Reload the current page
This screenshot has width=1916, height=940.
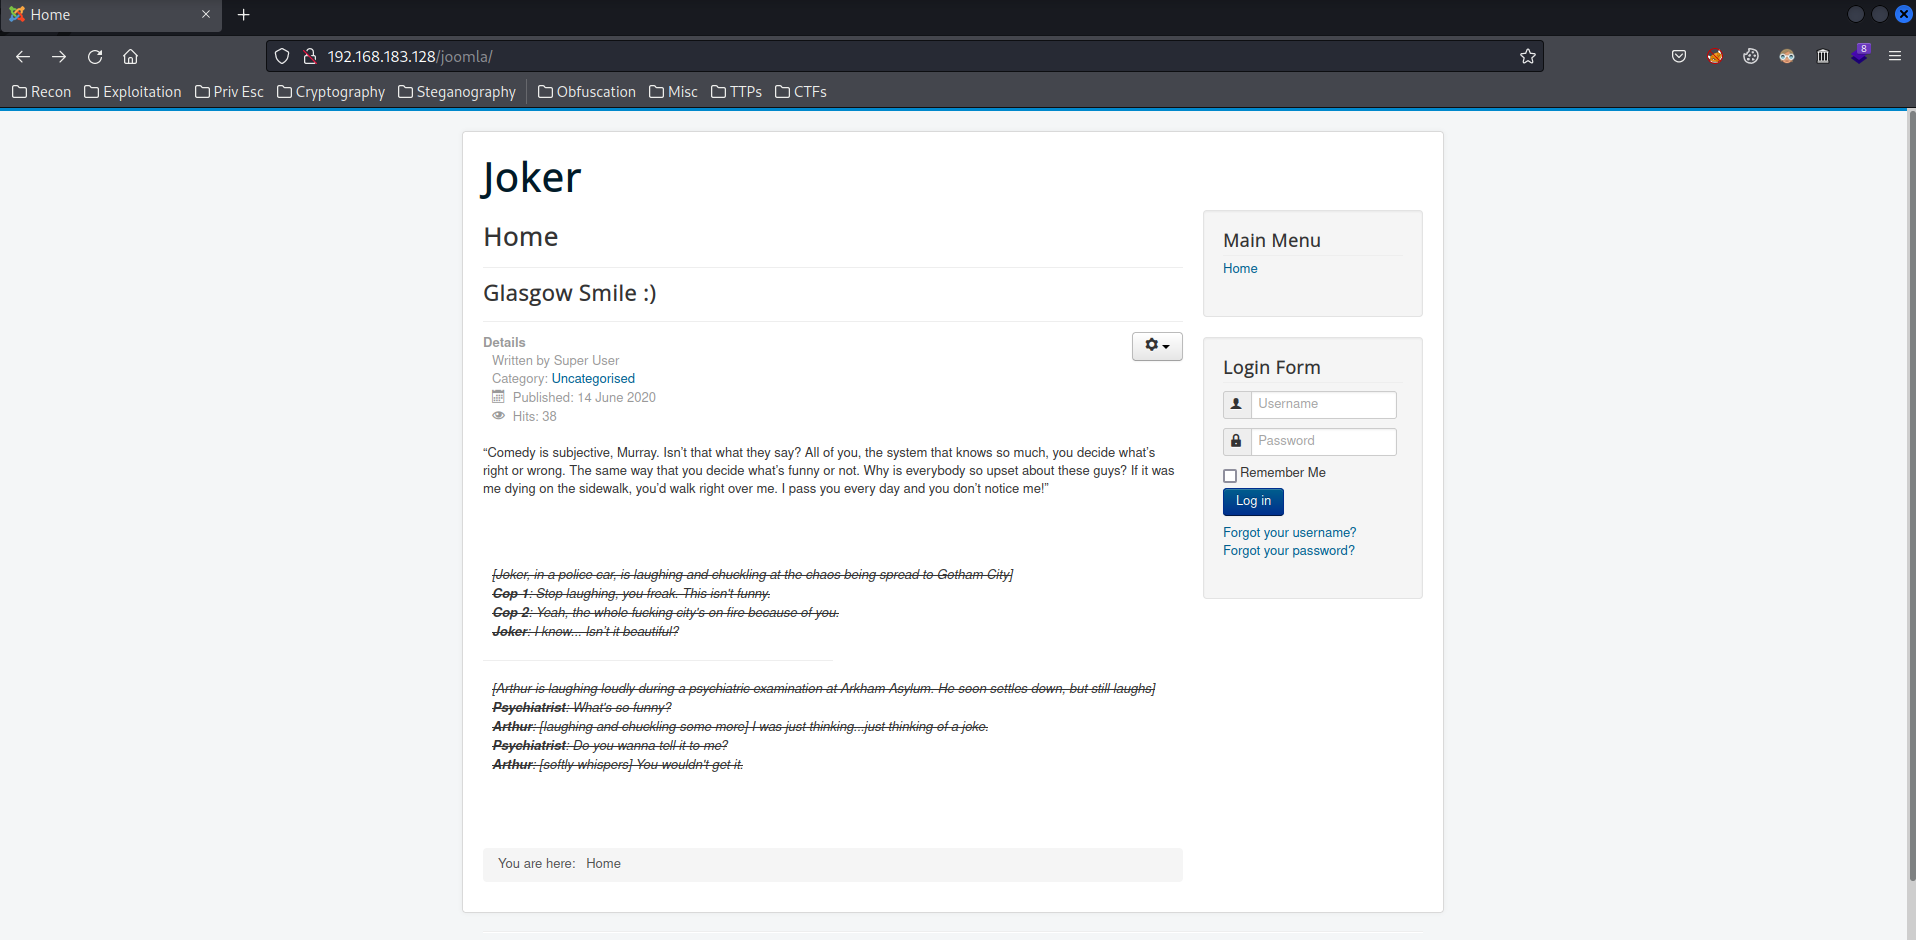95,57
